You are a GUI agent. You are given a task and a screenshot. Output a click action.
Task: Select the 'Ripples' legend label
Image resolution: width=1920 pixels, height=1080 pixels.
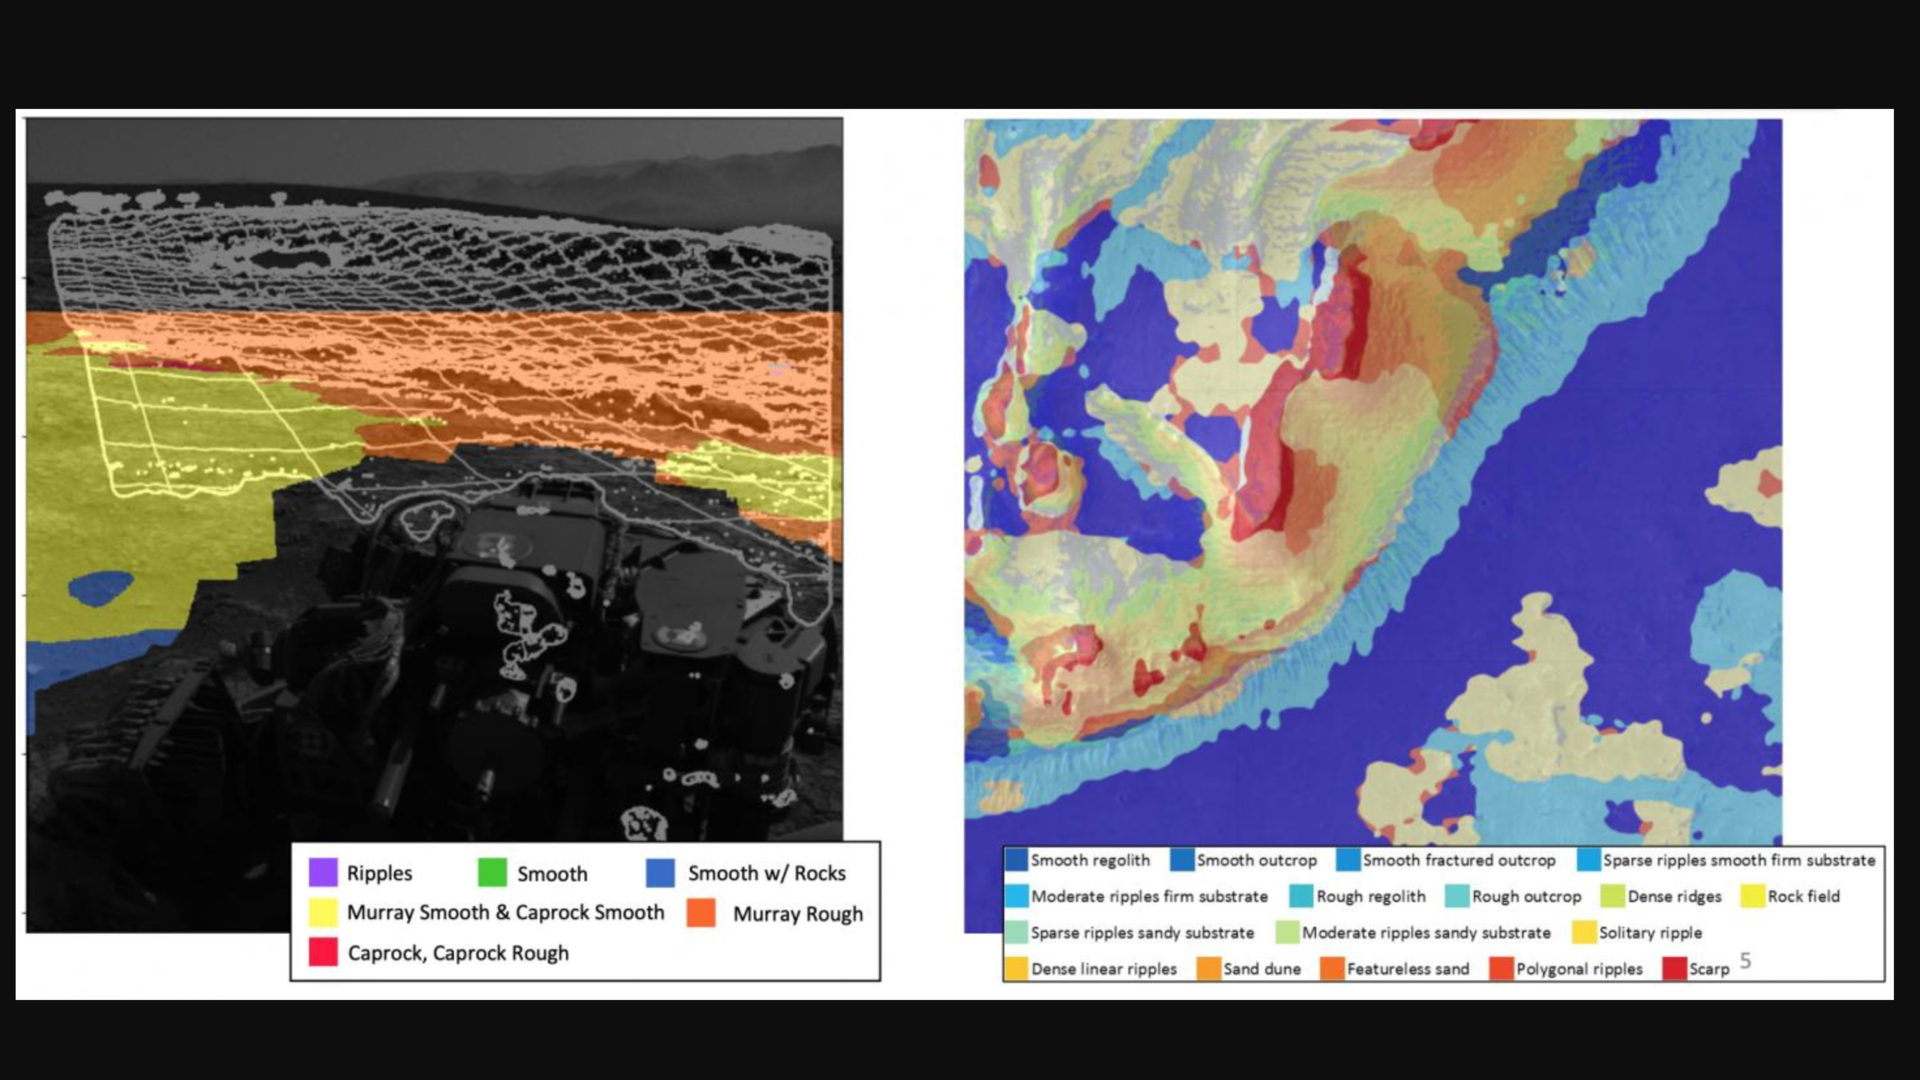coord(379,873)
